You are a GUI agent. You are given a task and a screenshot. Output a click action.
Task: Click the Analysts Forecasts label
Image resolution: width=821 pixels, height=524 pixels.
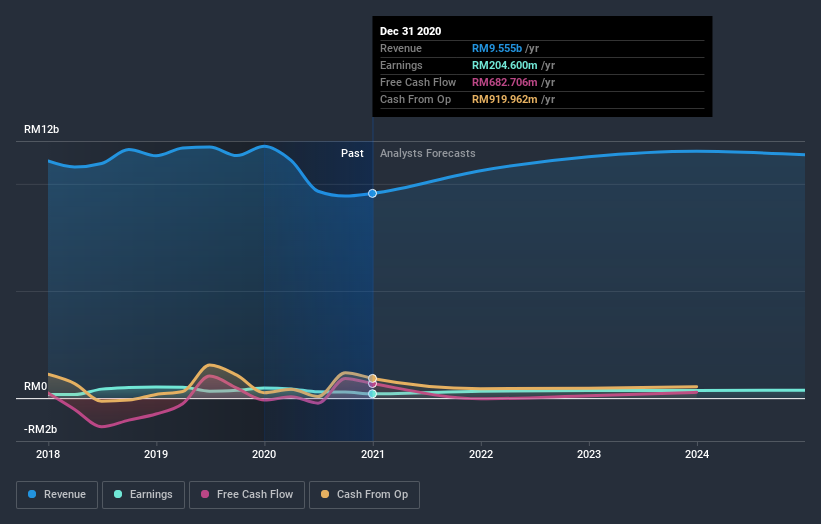pyautogui.click(x=428, y=153)
